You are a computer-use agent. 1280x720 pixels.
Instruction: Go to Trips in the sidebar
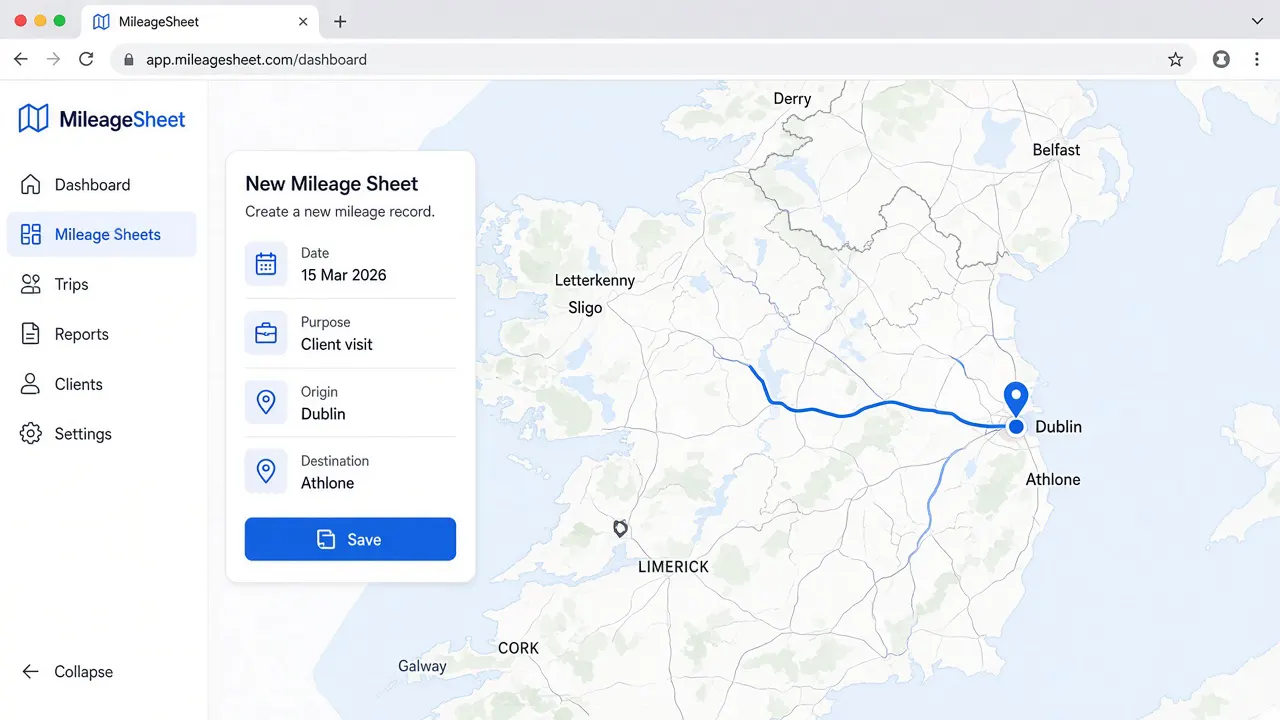(102, 284)
